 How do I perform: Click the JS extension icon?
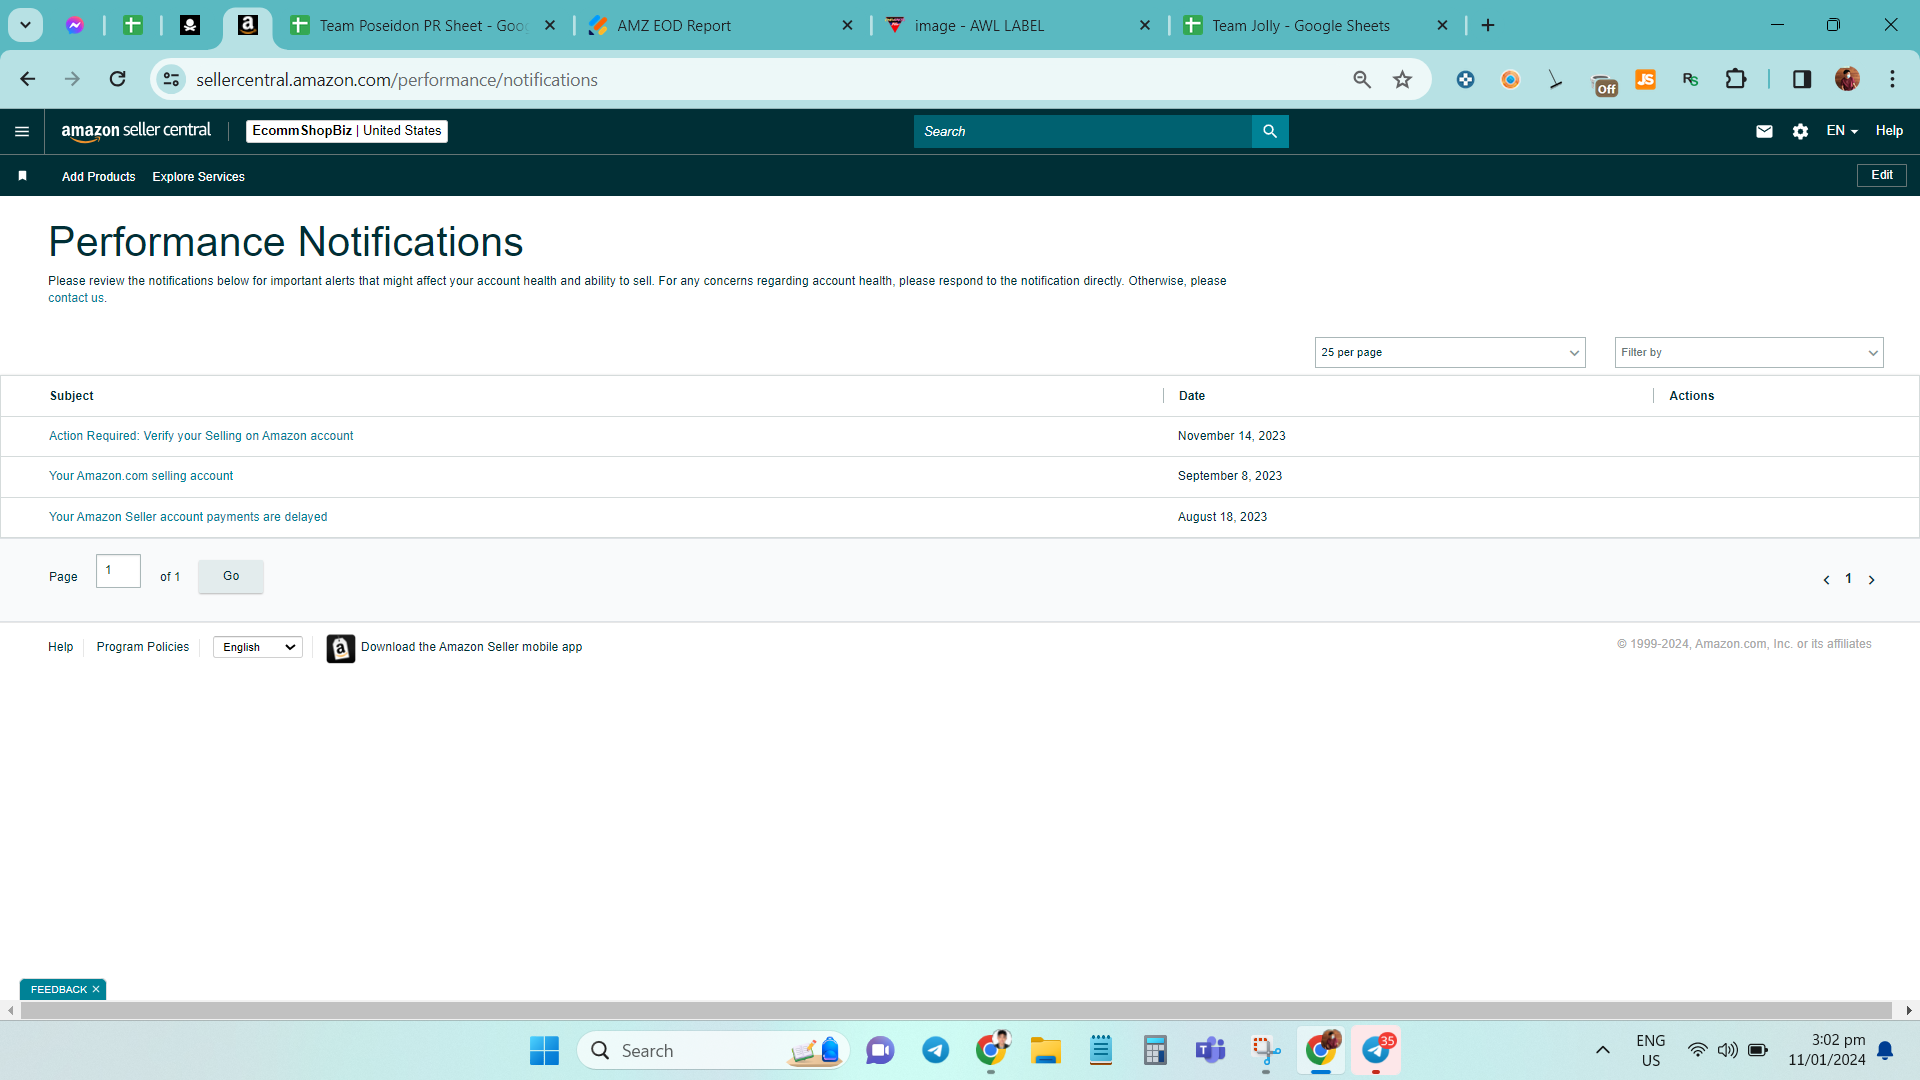click(x=1645, y=79)
